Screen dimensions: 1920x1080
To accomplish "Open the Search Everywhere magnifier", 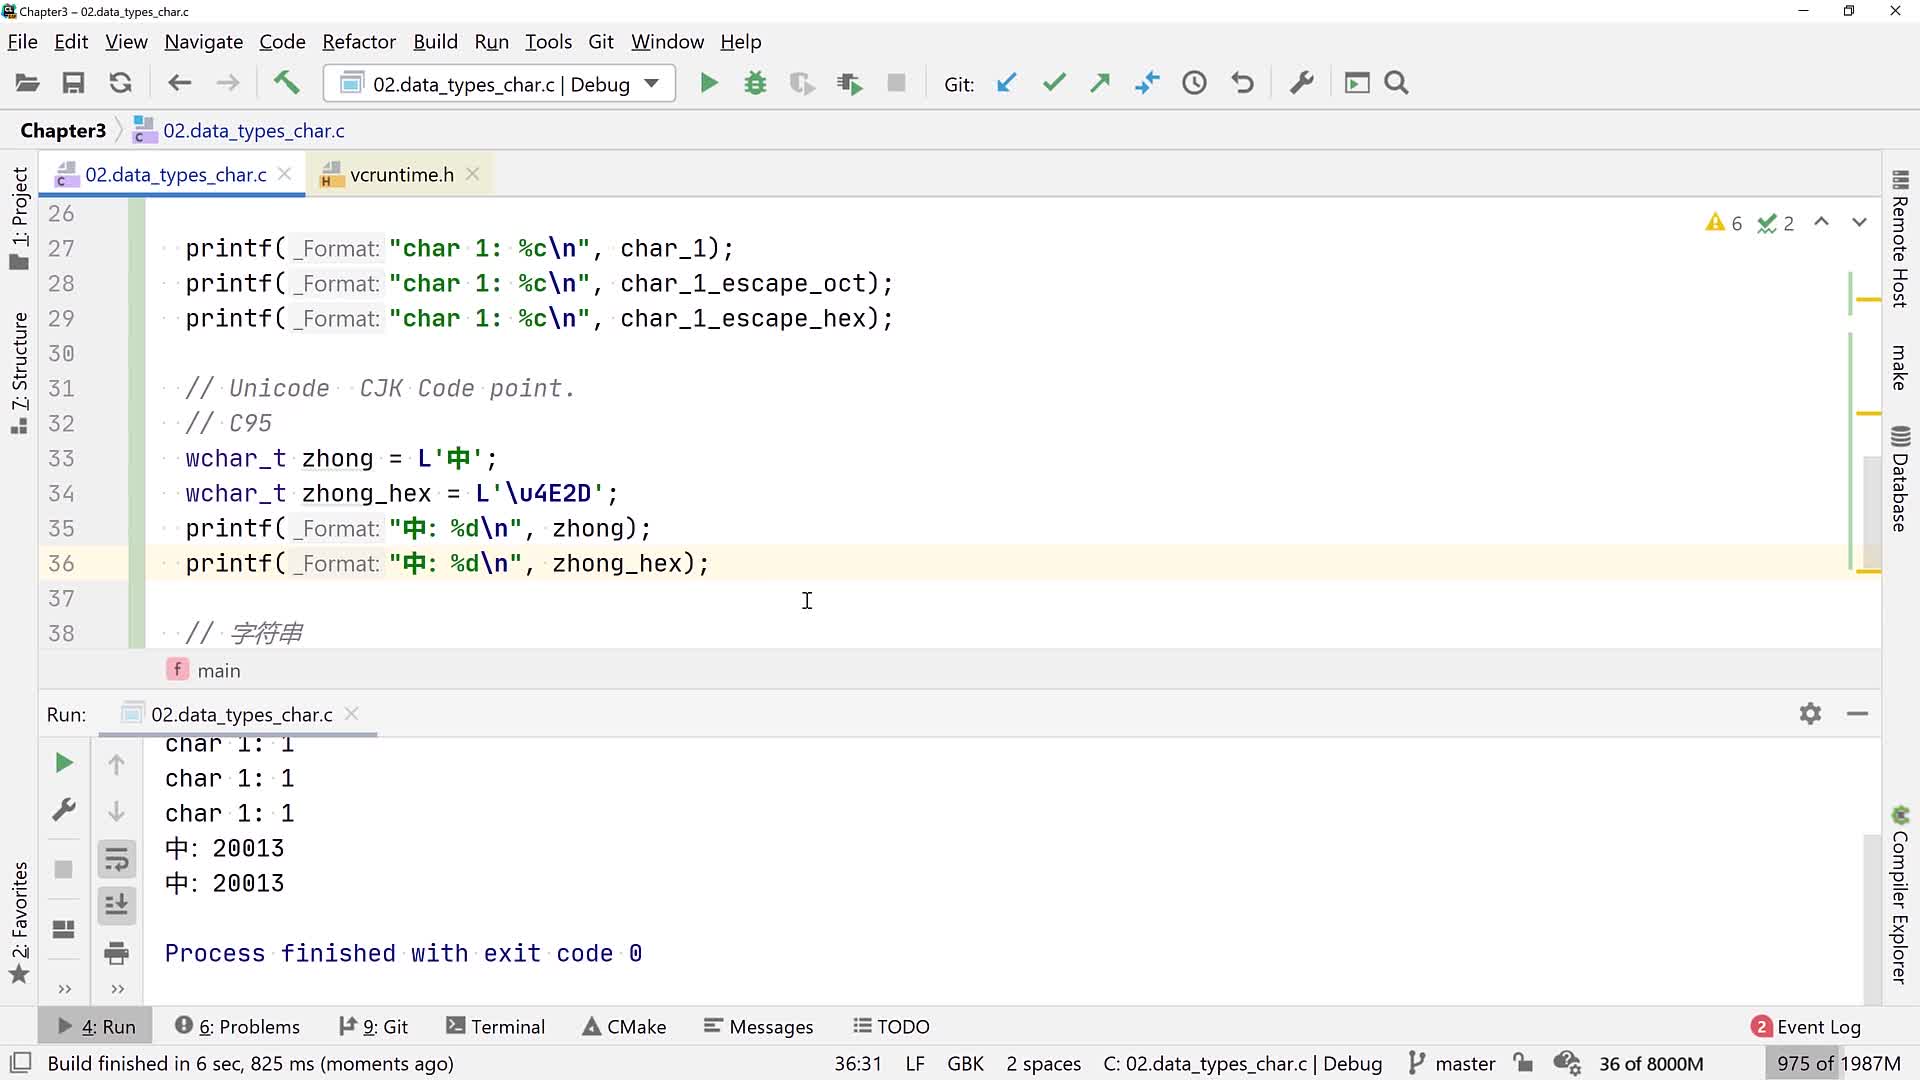I will coord(1397,84).
